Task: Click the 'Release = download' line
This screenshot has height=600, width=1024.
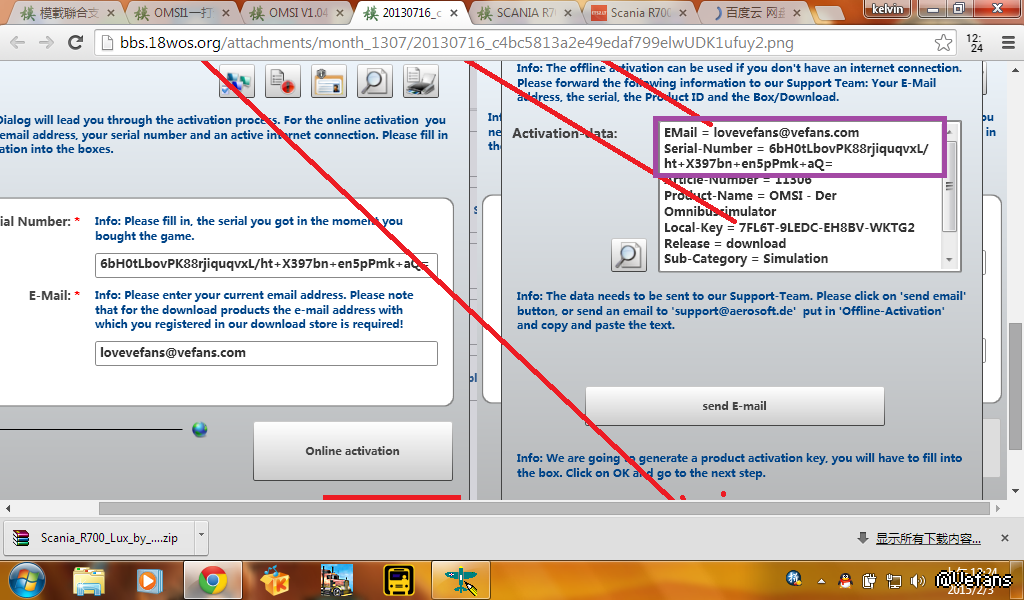Action: click(725, 244)
